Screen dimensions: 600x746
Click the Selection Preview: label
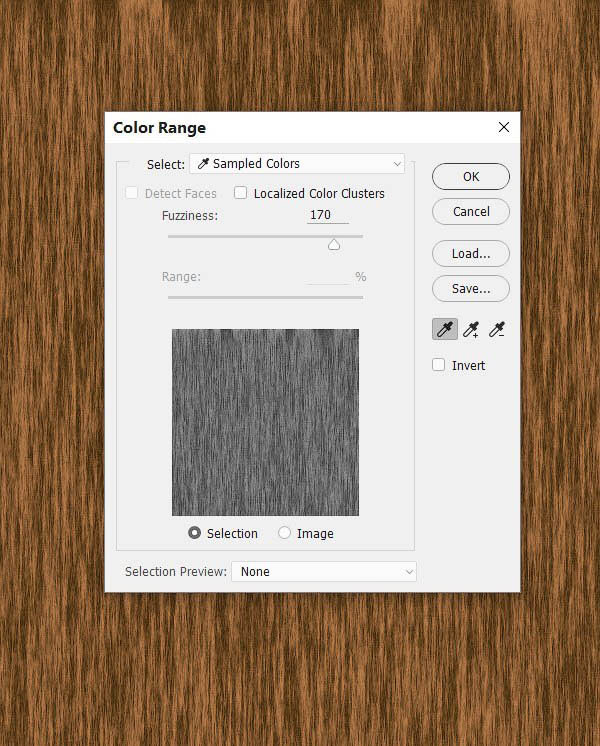coord(176,571)
